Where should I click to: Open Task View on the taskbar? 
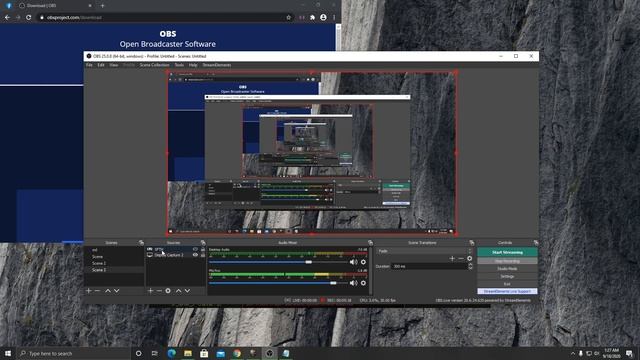155,353
